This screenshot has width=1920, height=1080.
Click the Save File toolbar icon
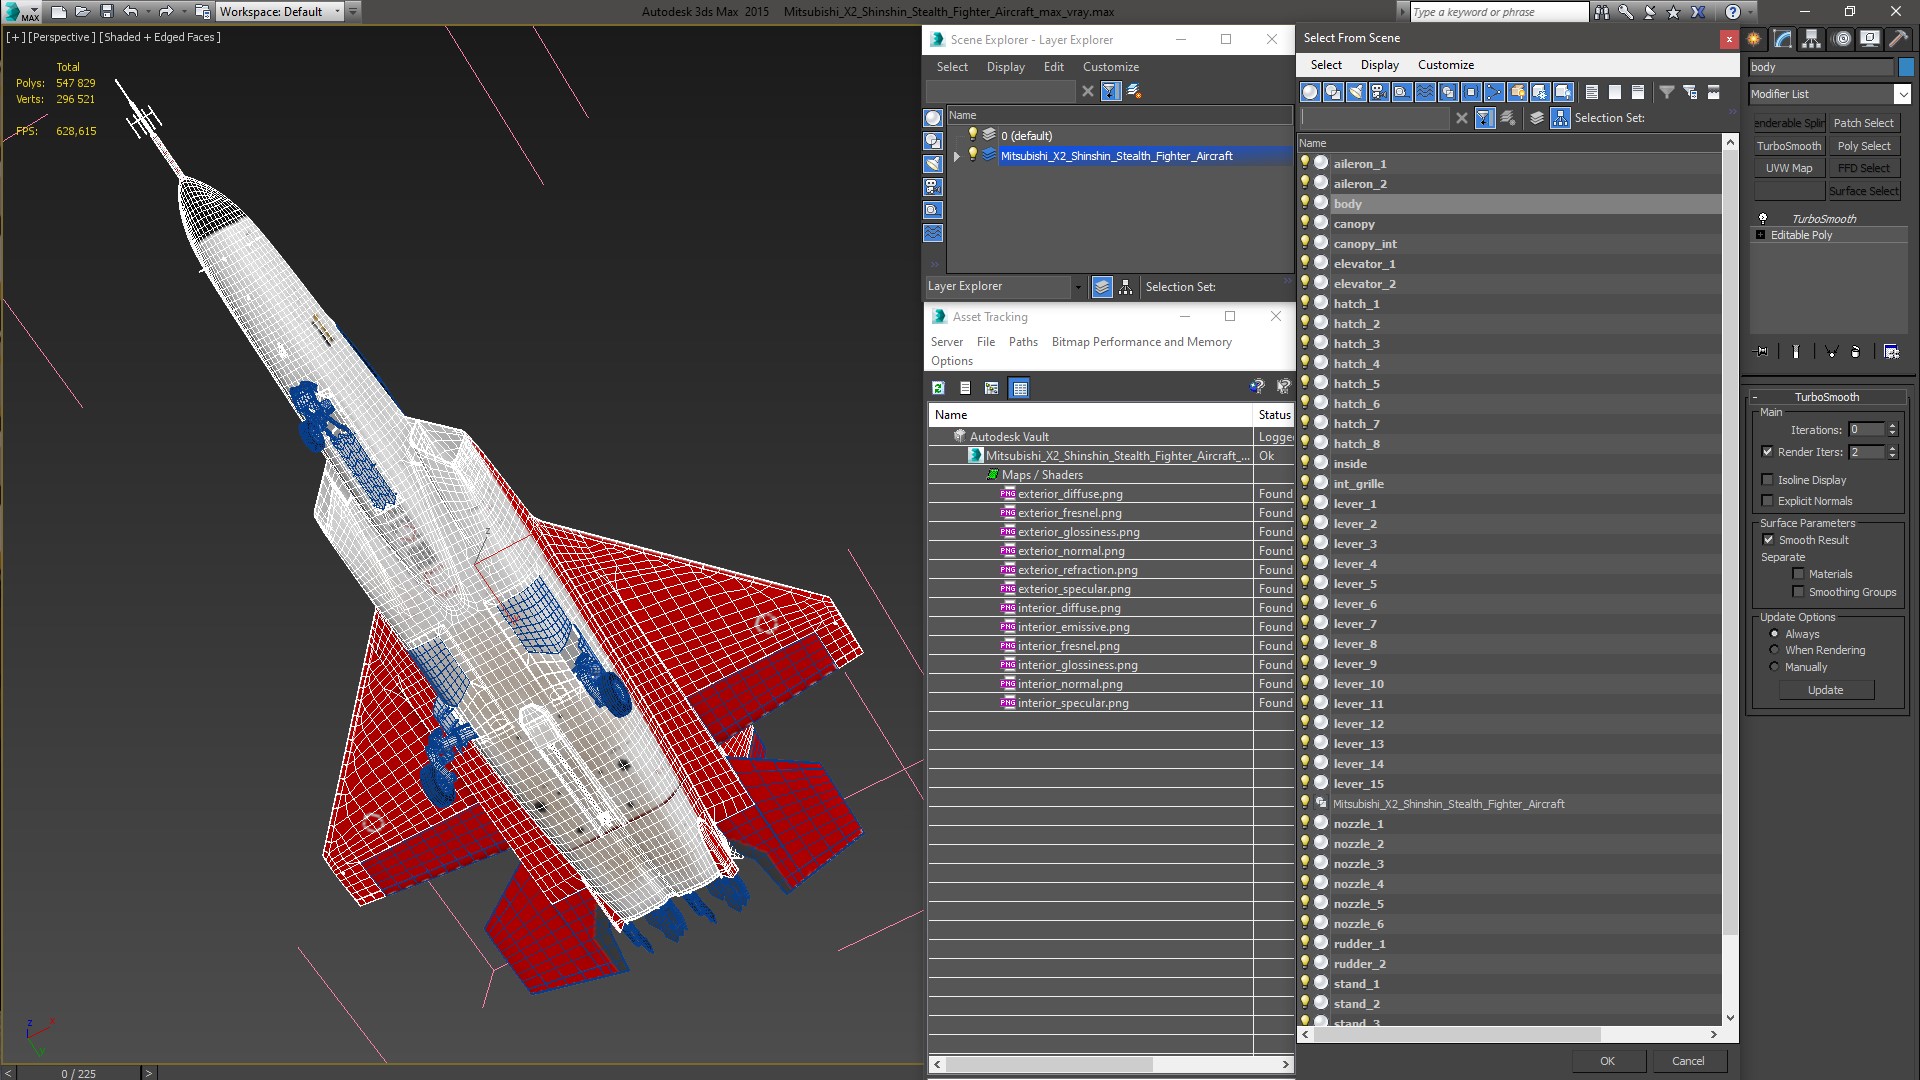(107, 12)
